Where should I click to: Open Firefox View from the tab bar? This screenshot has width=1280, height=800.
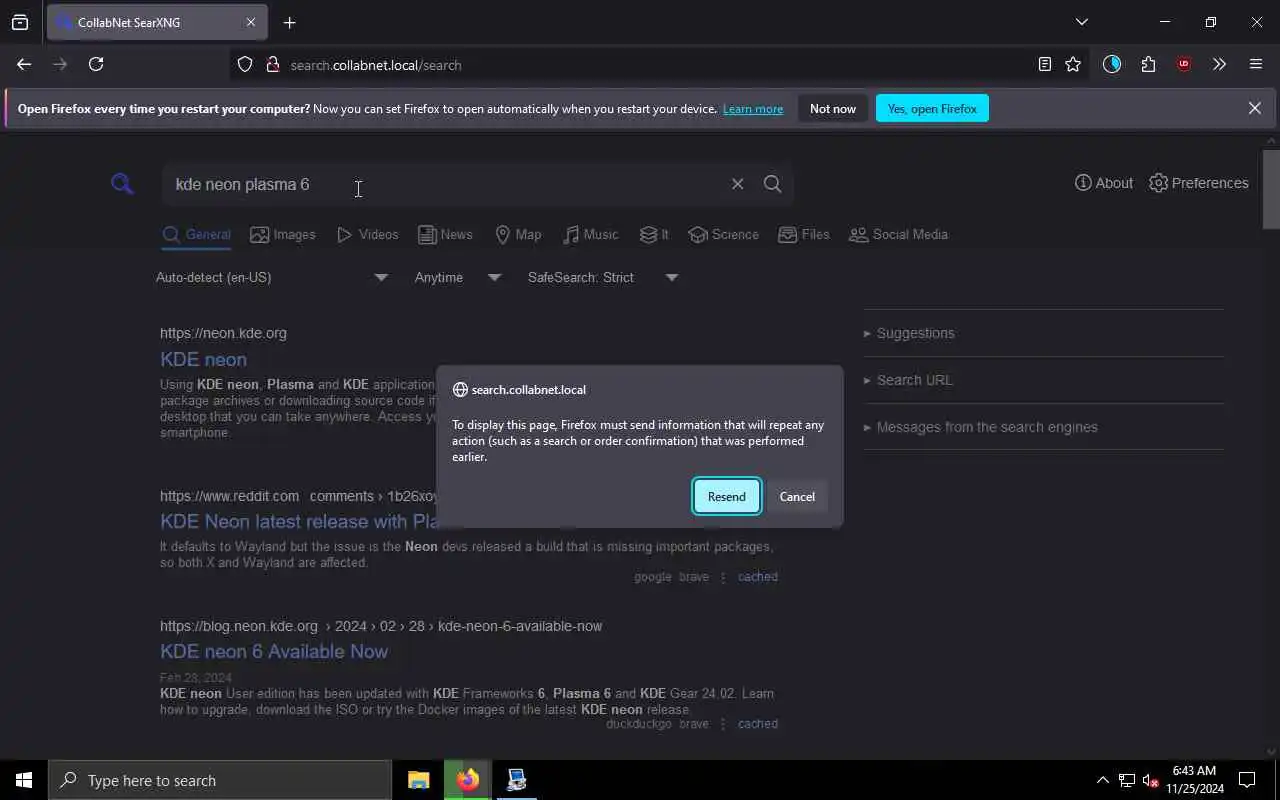click(x=20, y=22)
